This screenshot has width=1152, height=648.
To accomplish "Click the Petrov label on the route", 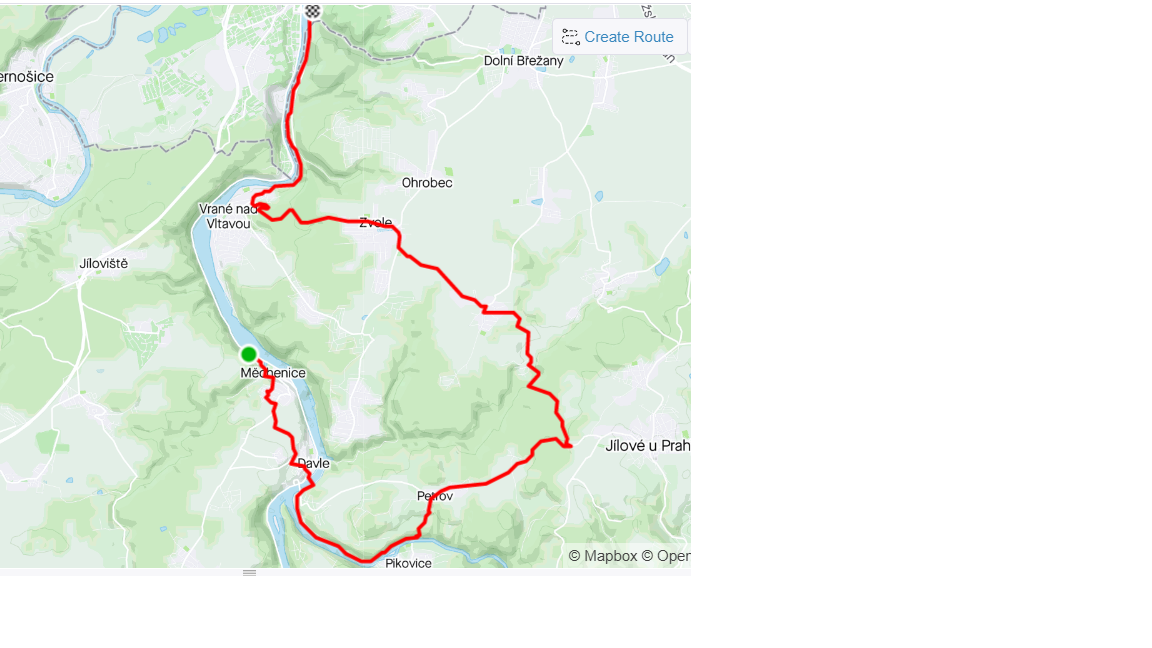I will pos(435,496).
